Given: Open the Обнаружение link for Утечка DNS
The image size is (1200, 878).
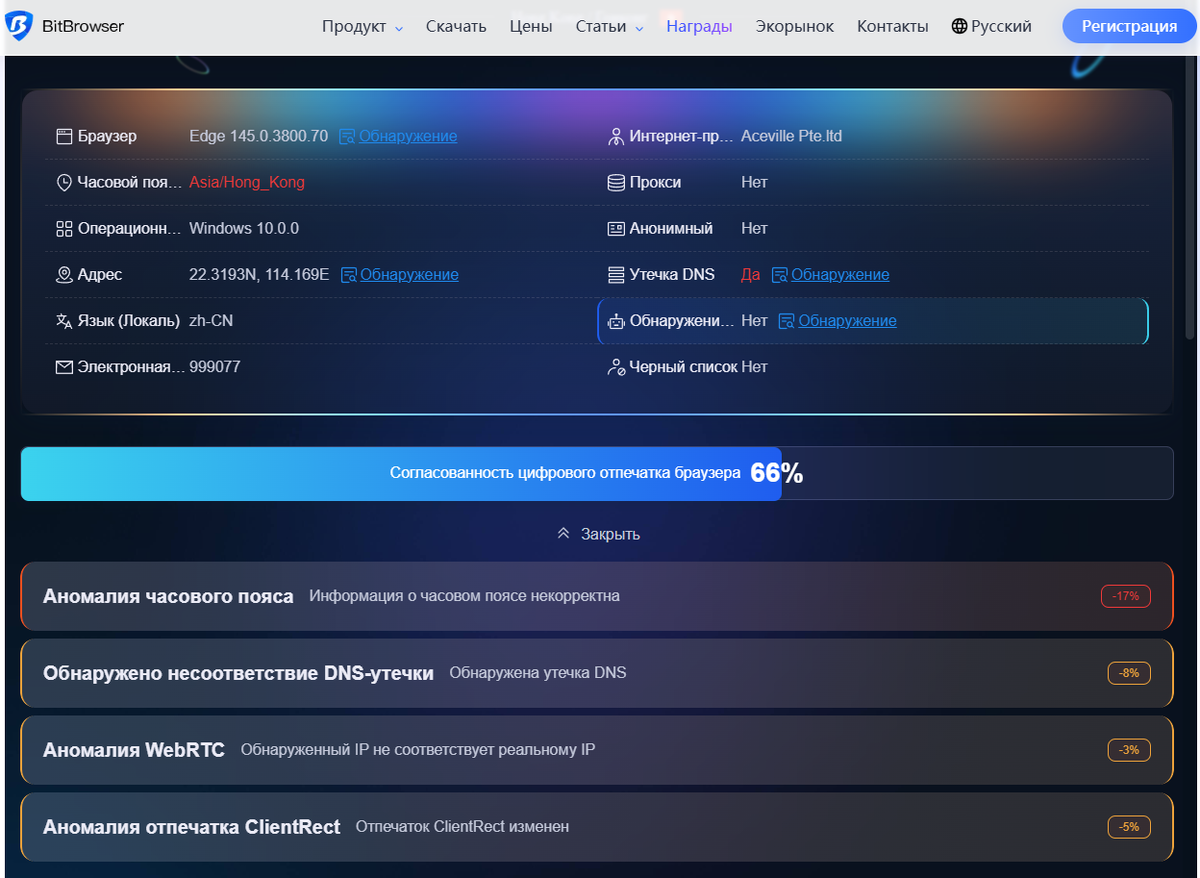Looking at the screenshot, I should tap(840, 274).
